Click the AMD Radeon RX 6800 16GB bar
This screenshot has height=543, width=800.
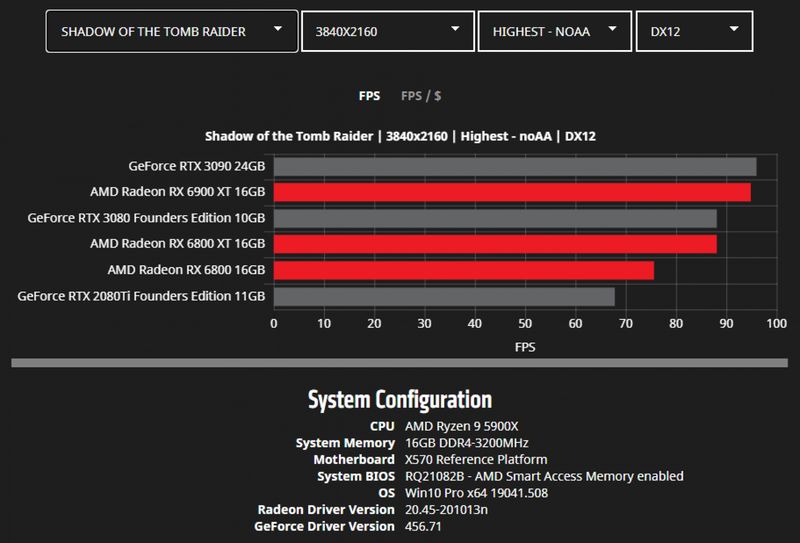click(x=464, y=270)
